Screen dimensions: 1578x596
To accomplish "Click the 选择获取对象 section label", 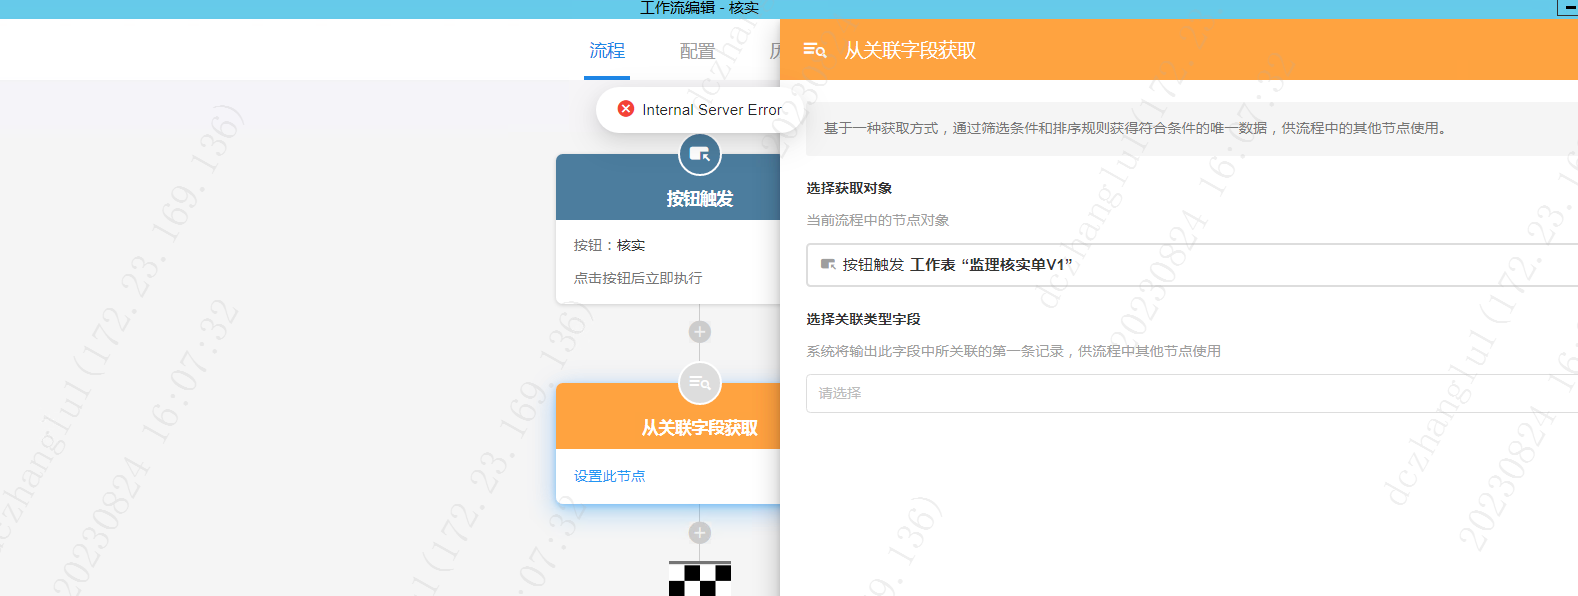I will tap(849, 188).
